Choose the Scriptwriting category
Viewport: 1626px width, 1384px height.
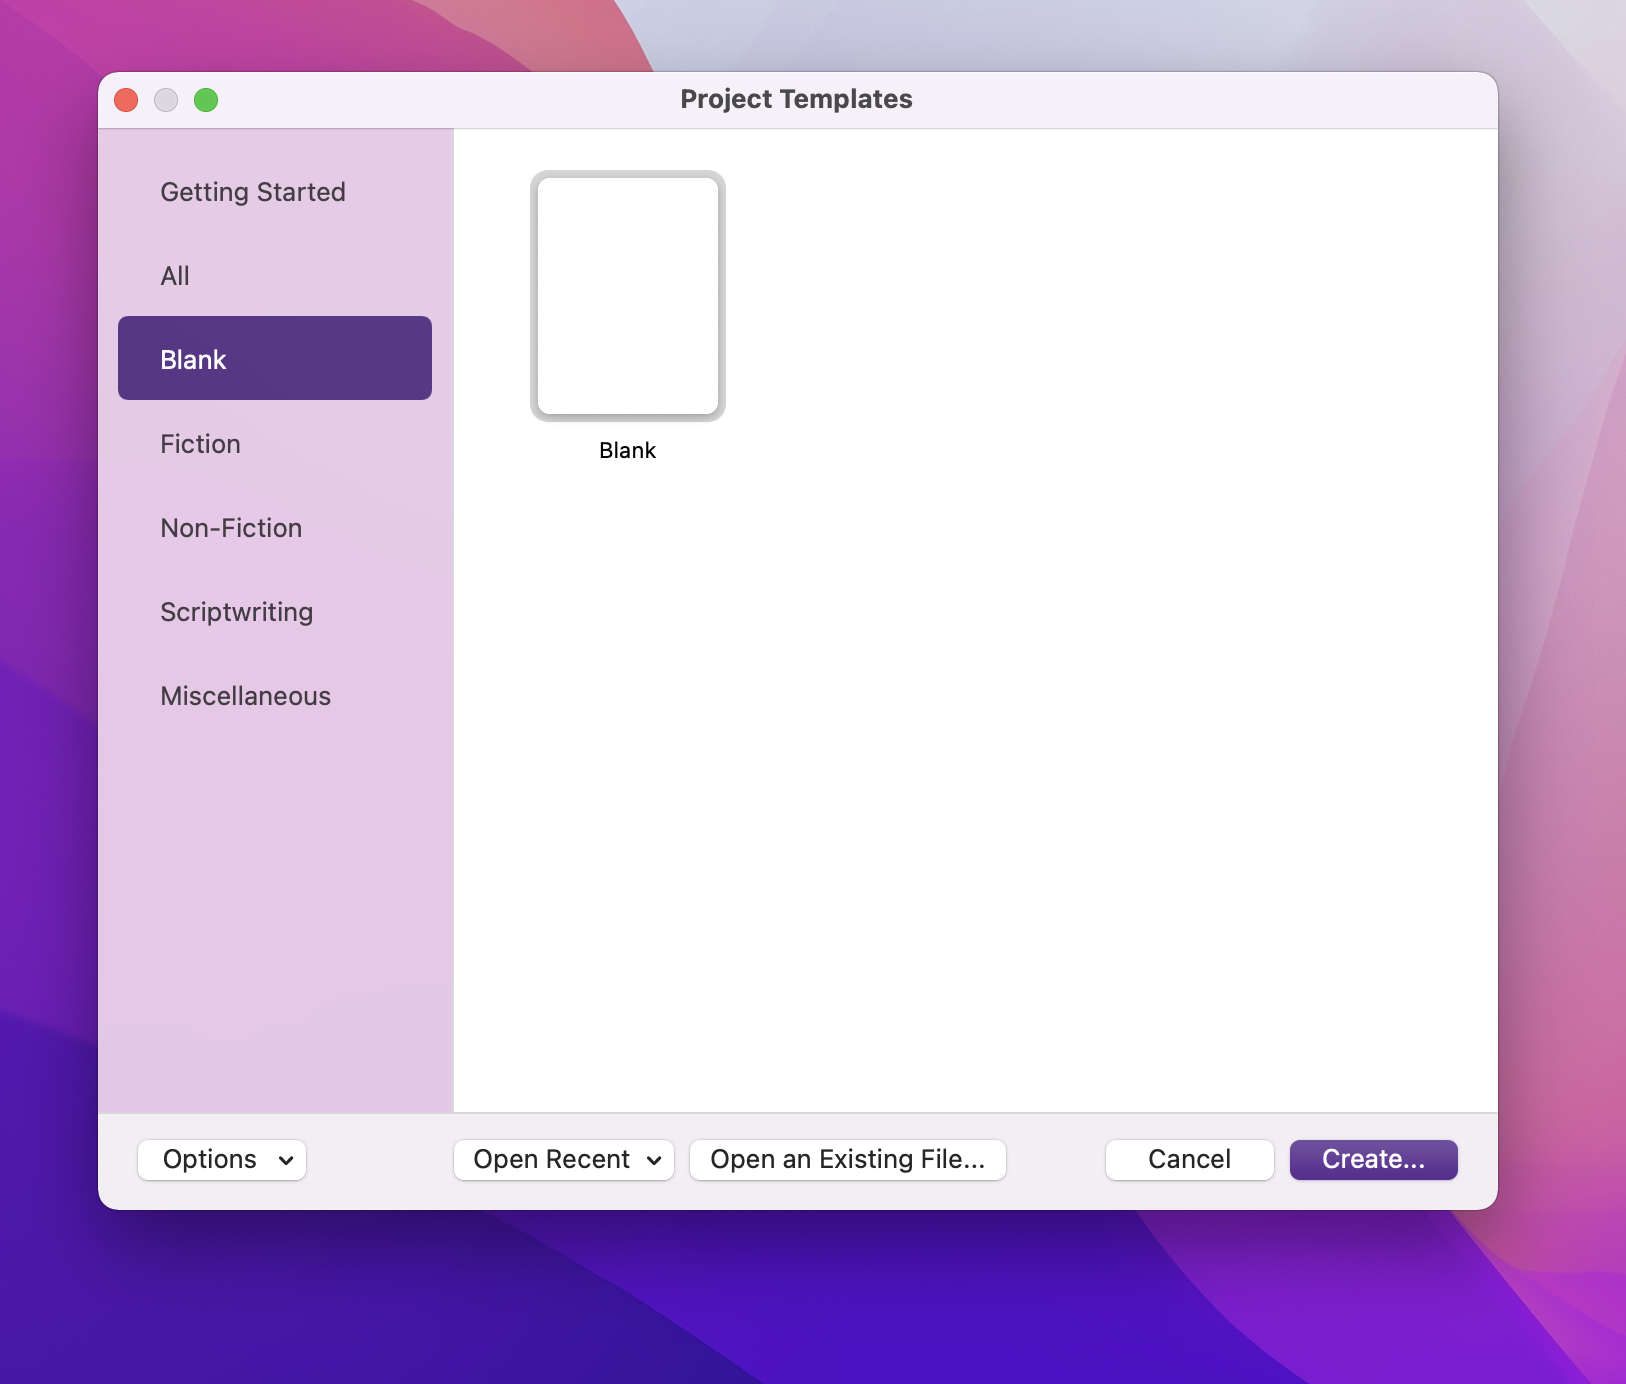(x=274, y=612)
